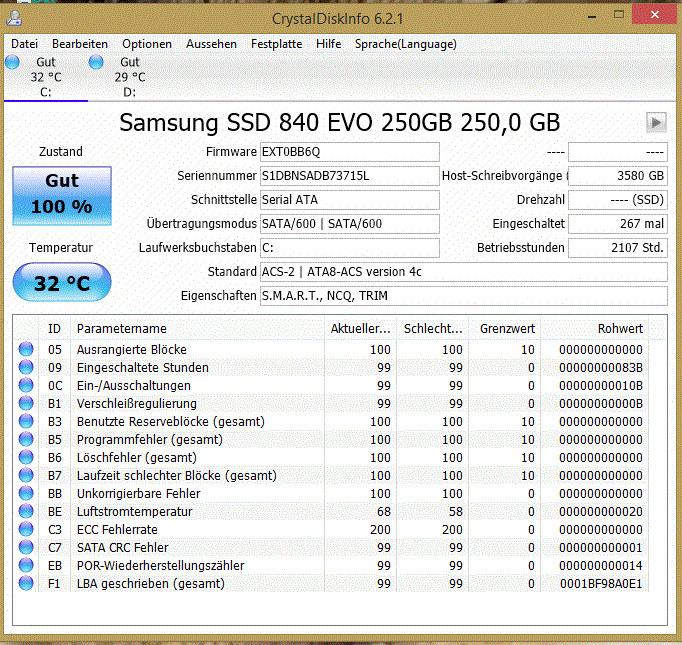Switch to drive C: tab showing 32 °C

46,77
